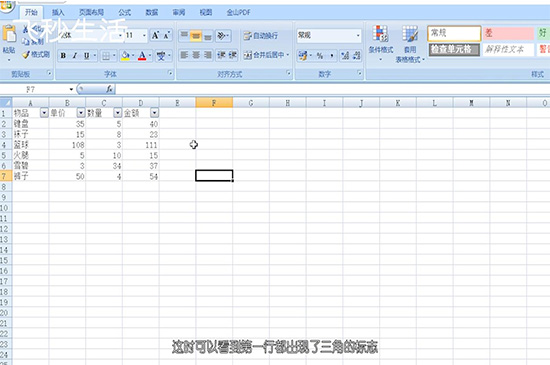Screen dimensions: 550x365
Task: Toggle bold formatting with B
Action: point(63,55)
